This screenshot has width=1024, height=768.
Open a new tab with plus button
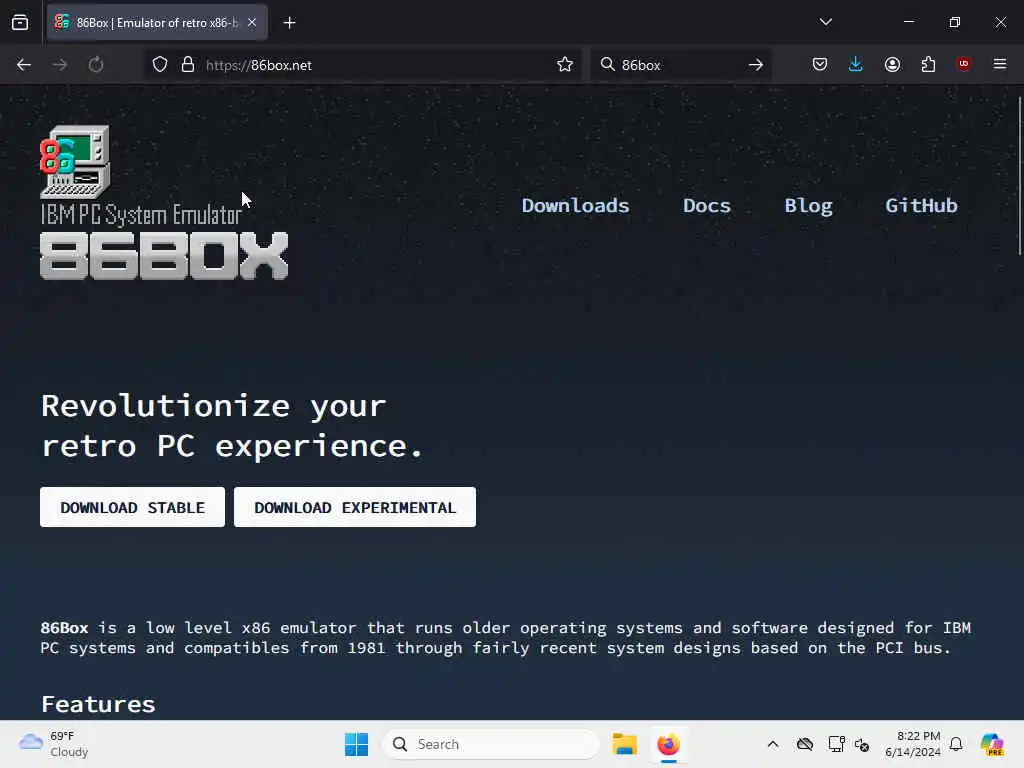(289, 23)
